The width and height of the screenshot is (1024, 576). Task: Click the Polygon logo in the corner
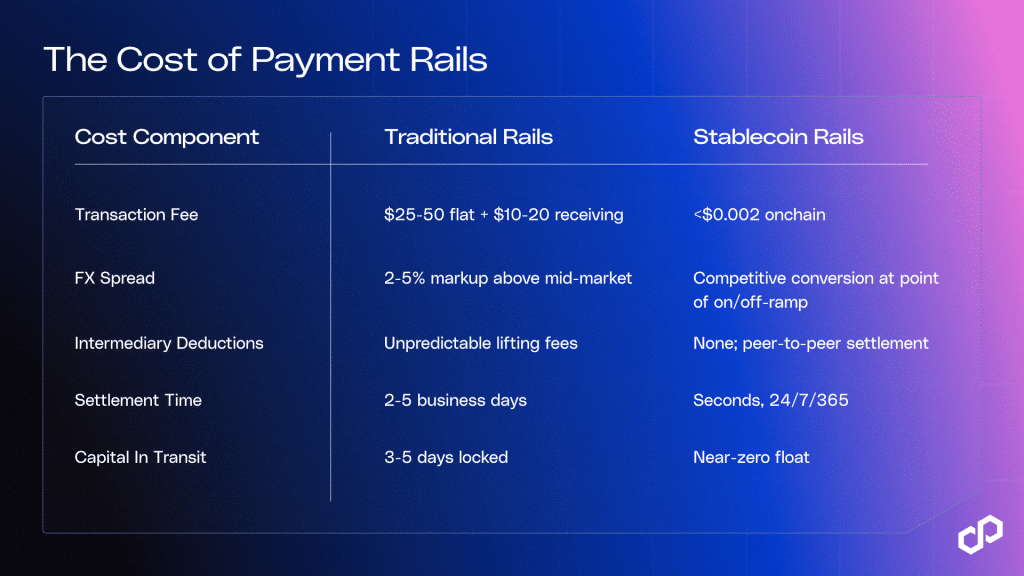point(980,534)
